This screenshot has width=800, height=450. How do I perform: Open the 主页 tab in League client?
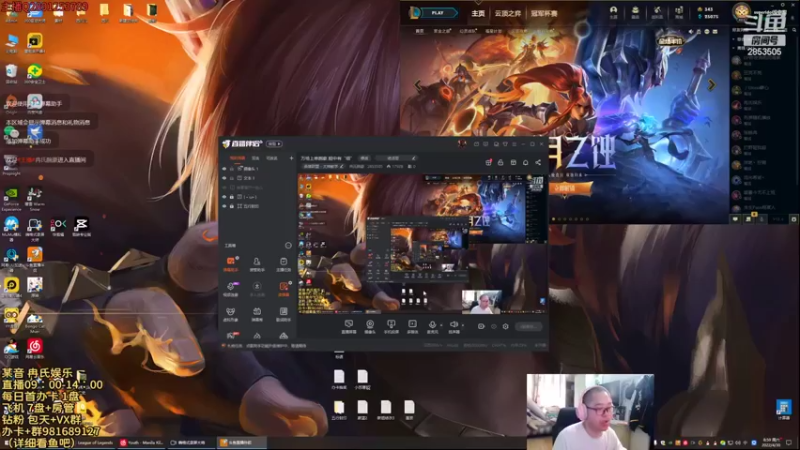(478, 13)
